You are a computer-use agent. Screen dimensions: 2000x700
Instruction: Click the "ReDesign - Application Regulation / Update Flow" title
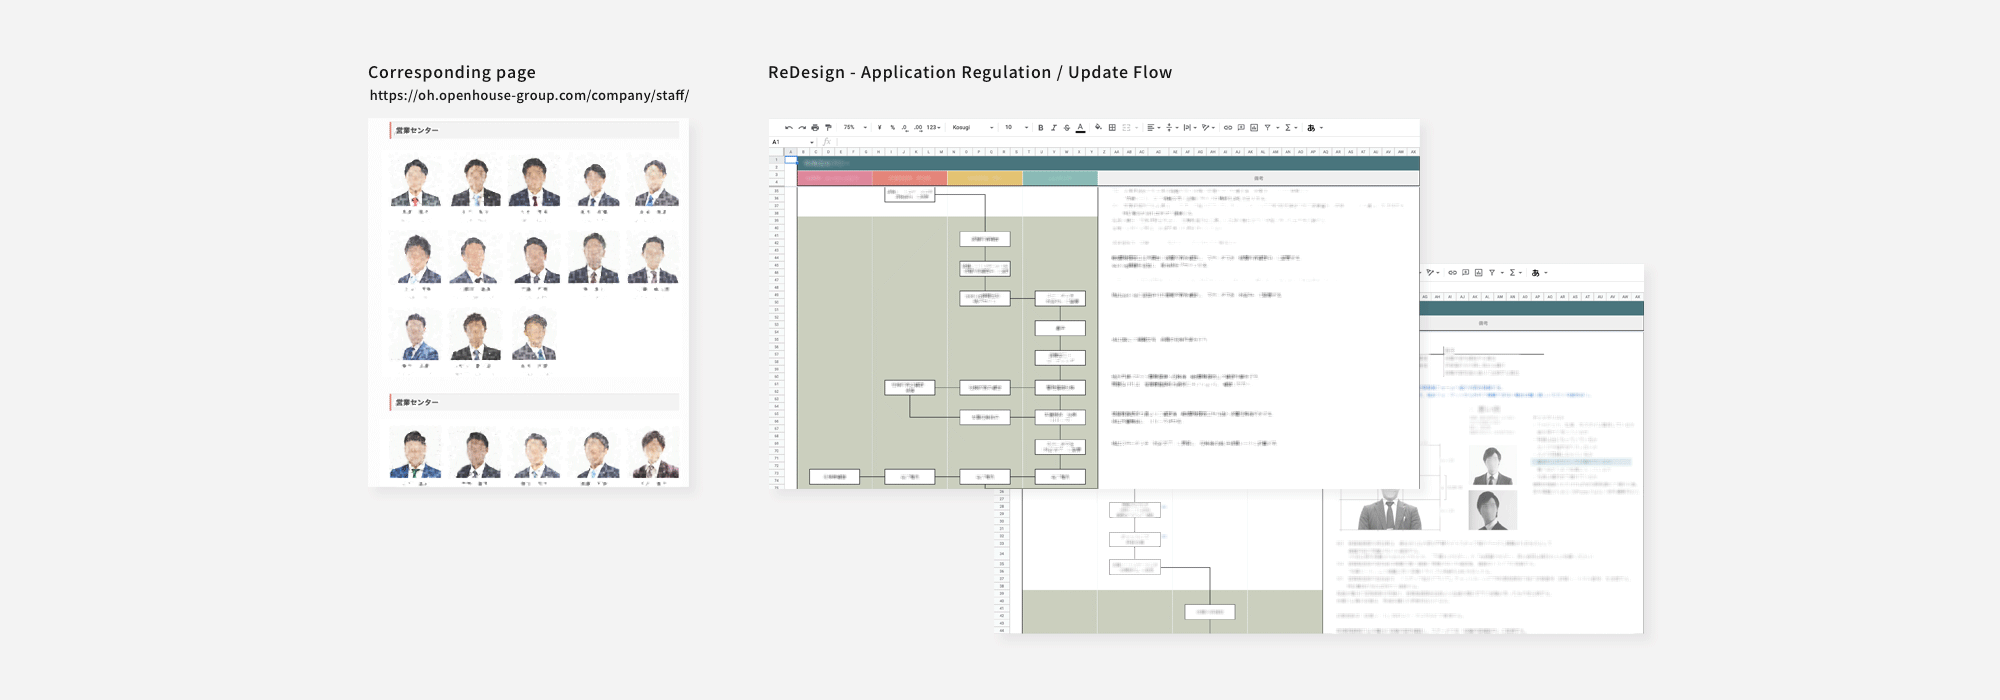pyautogui.click(x=970, y=72)
